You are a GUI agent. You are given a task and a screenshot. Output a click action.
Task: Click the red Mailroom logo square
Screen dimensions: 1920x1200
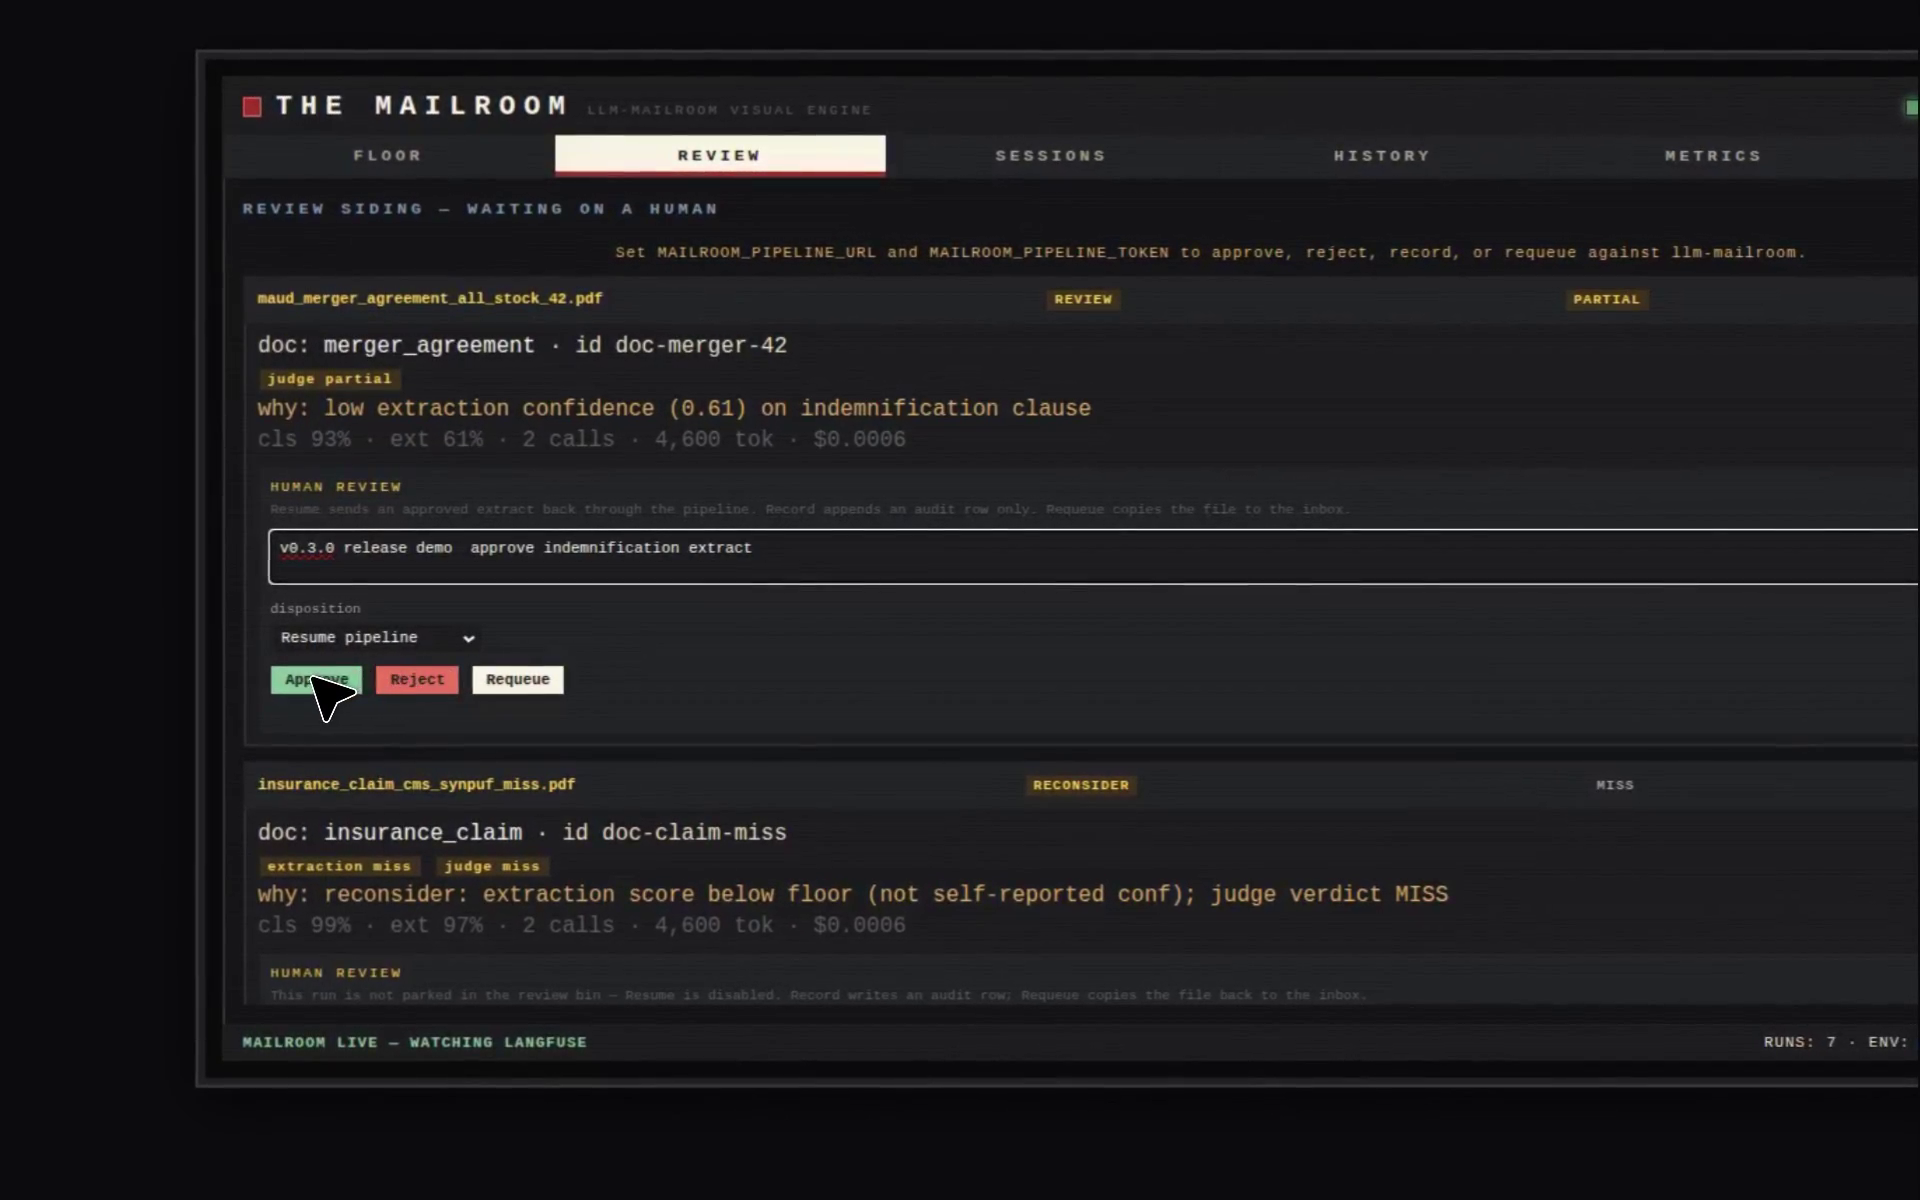click(252, 107)
